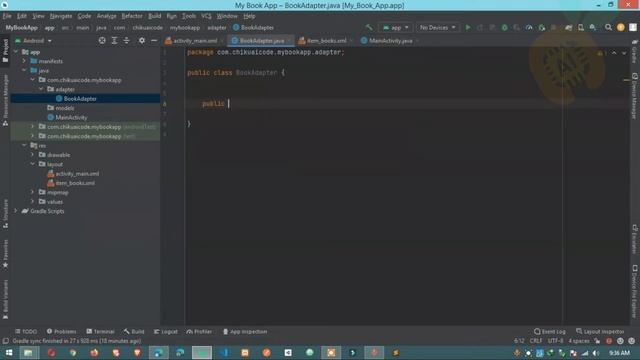Click Collapse All in Project panel
The height and width of the screenshot is (360, 640).
pos(127,40)
